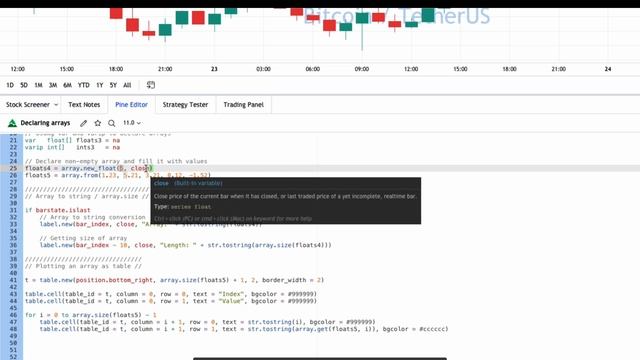Click 'close' heading in tooltip popup
This screenshot has width=640, height=360.
pos(161,183)
